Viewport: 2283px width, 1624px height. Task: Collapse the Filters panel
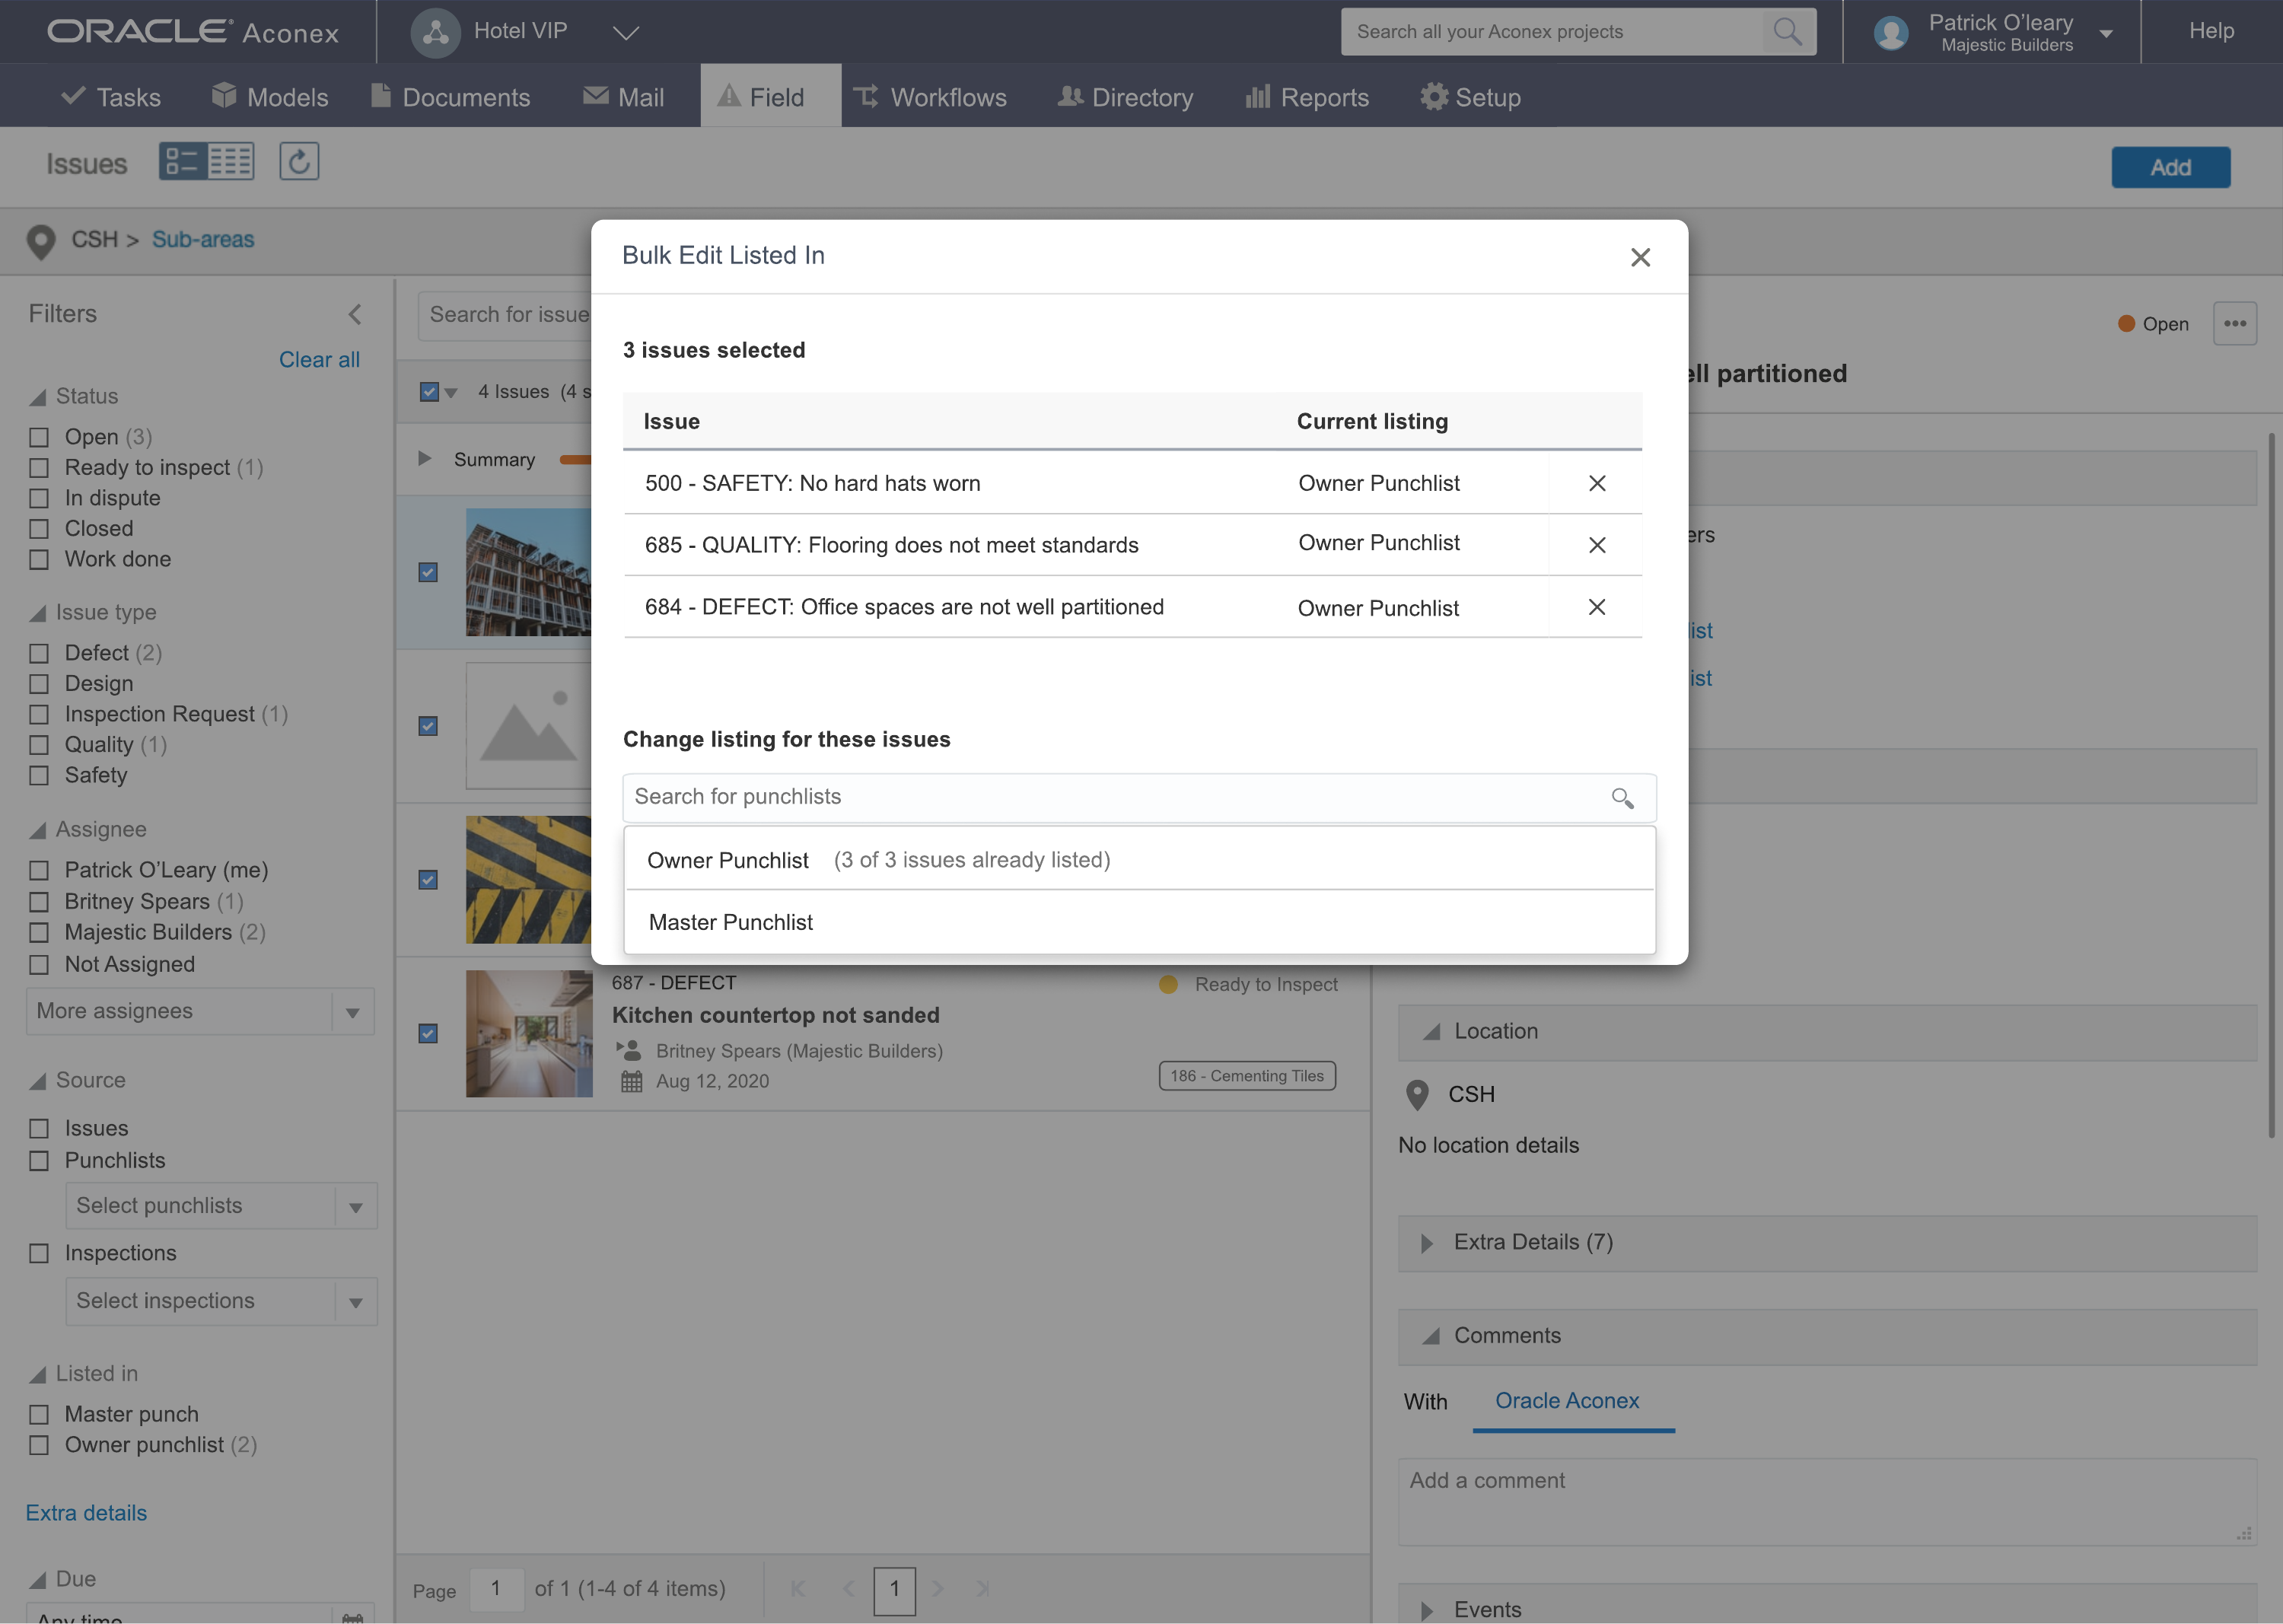pos(355,314)
